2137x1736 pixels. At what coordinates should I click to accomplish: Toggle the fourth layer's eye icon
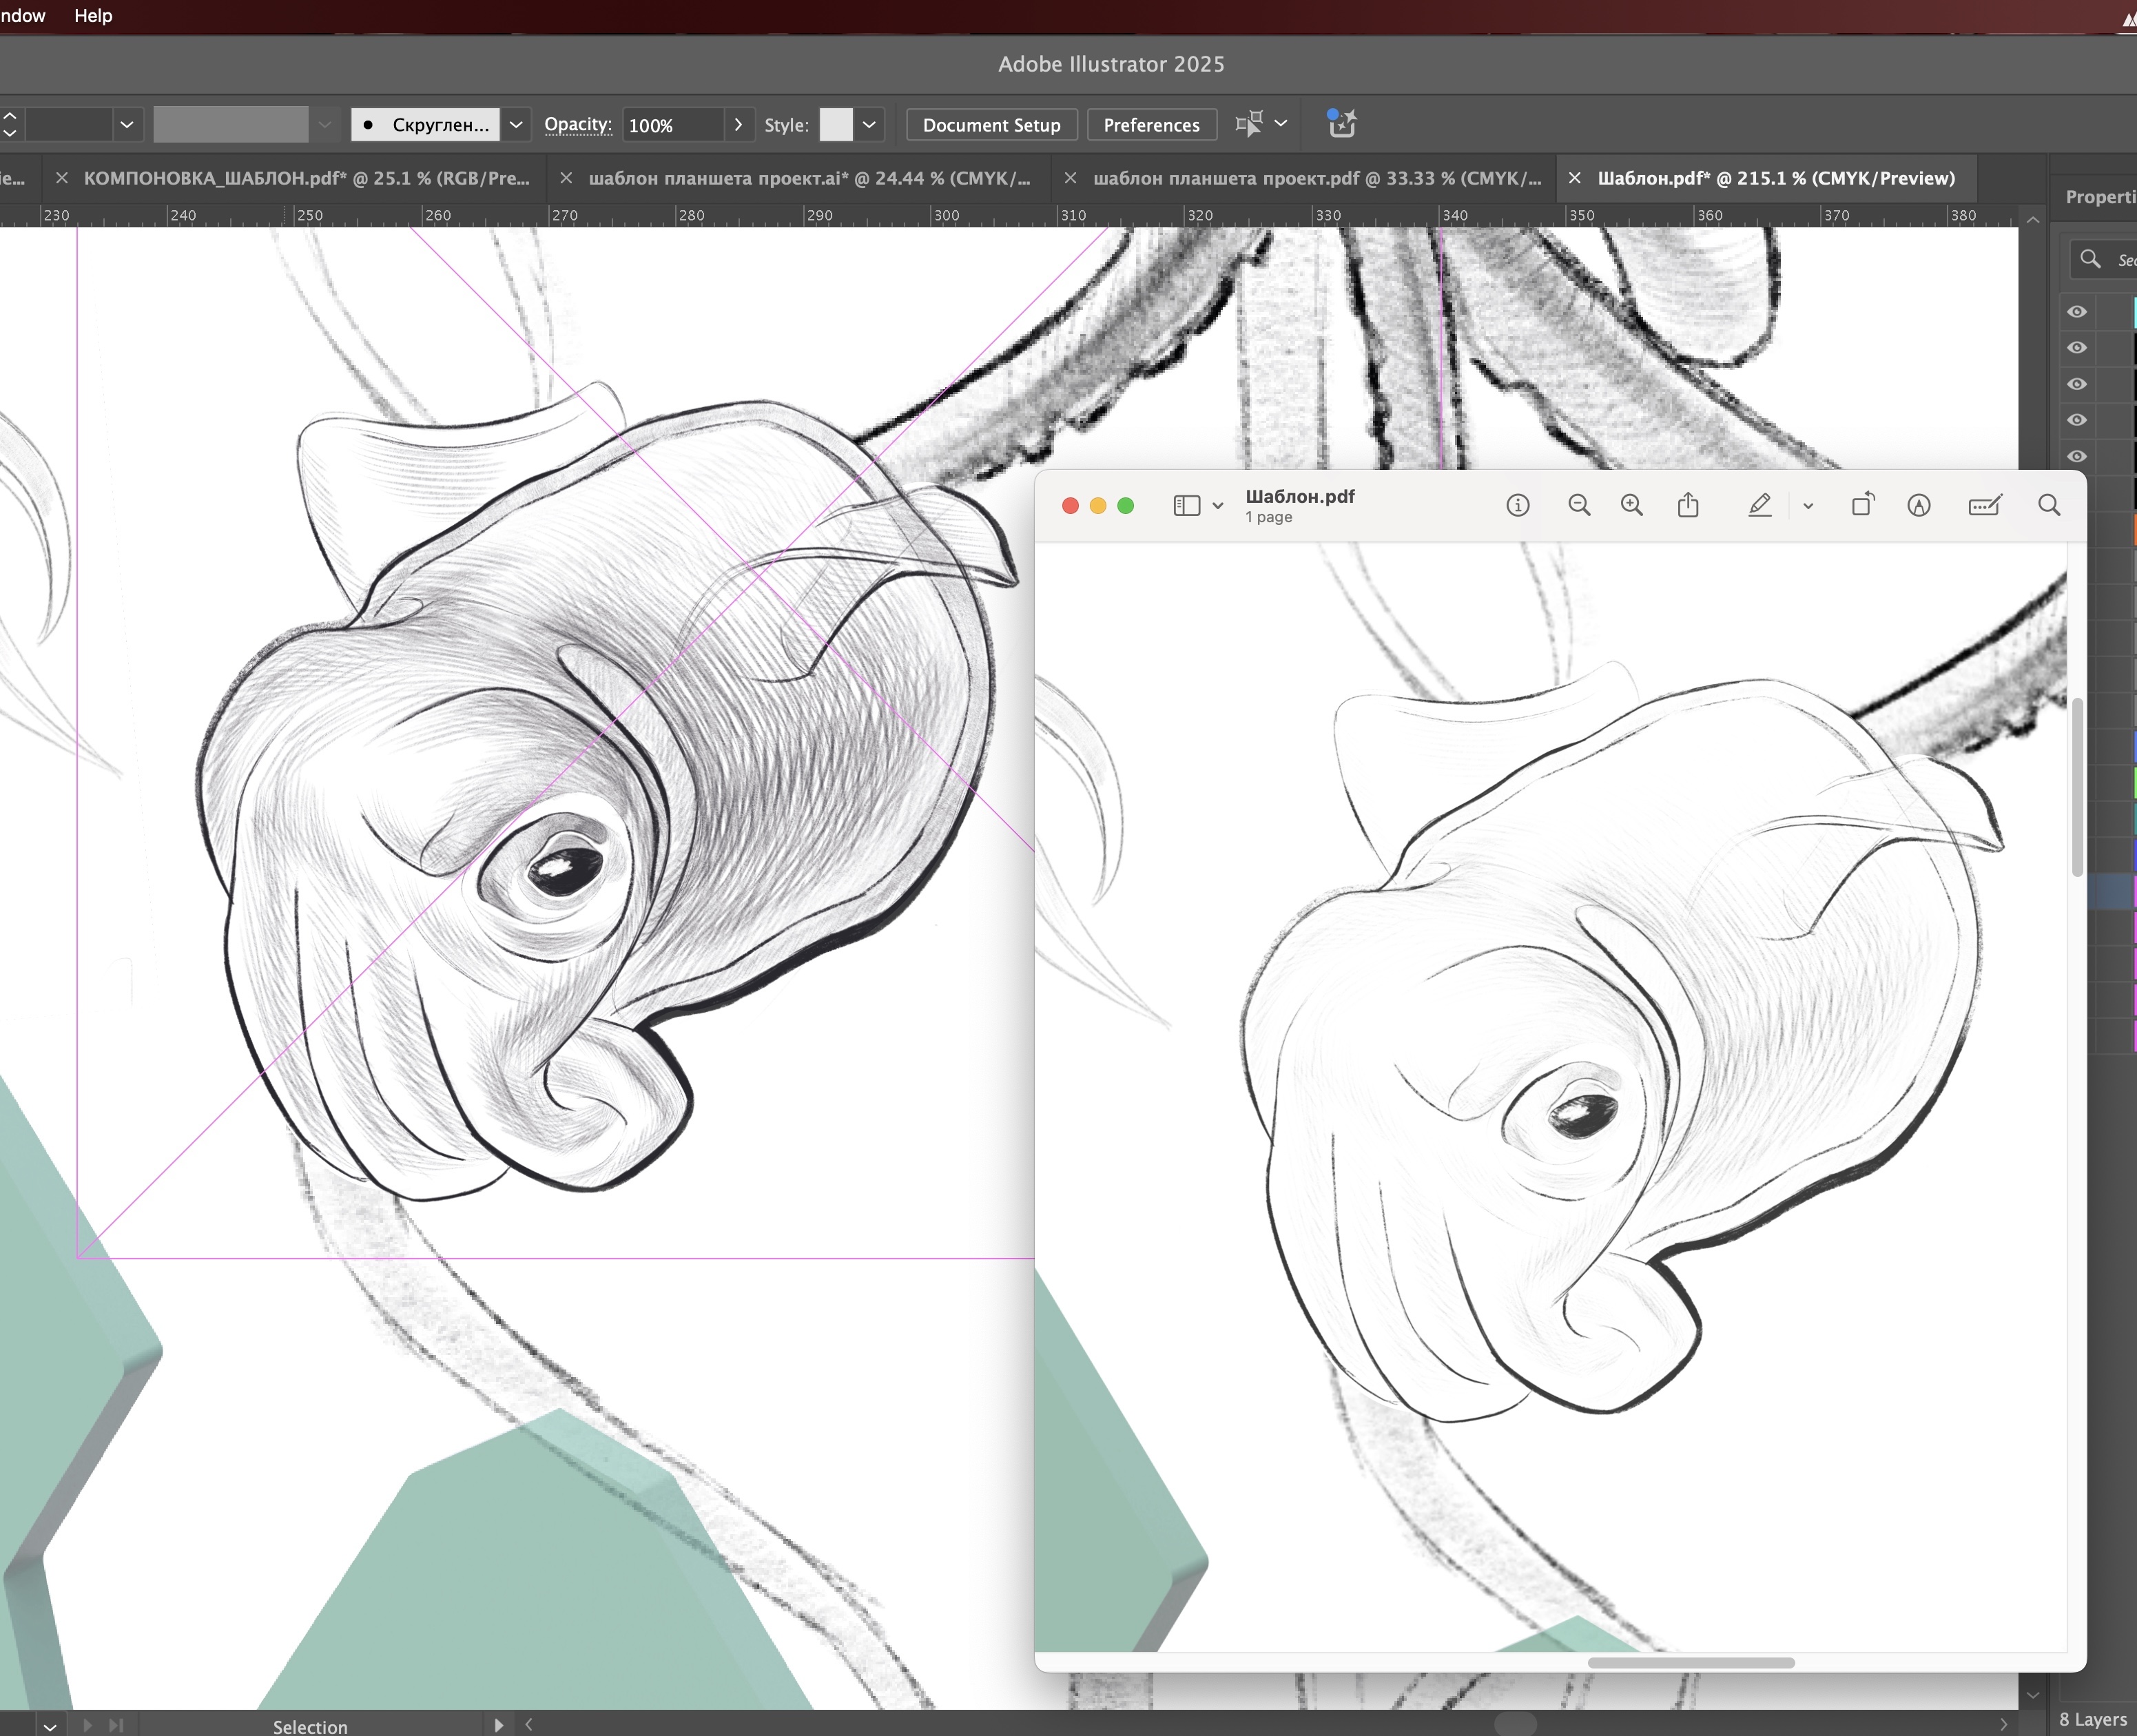pos(2077,420)
